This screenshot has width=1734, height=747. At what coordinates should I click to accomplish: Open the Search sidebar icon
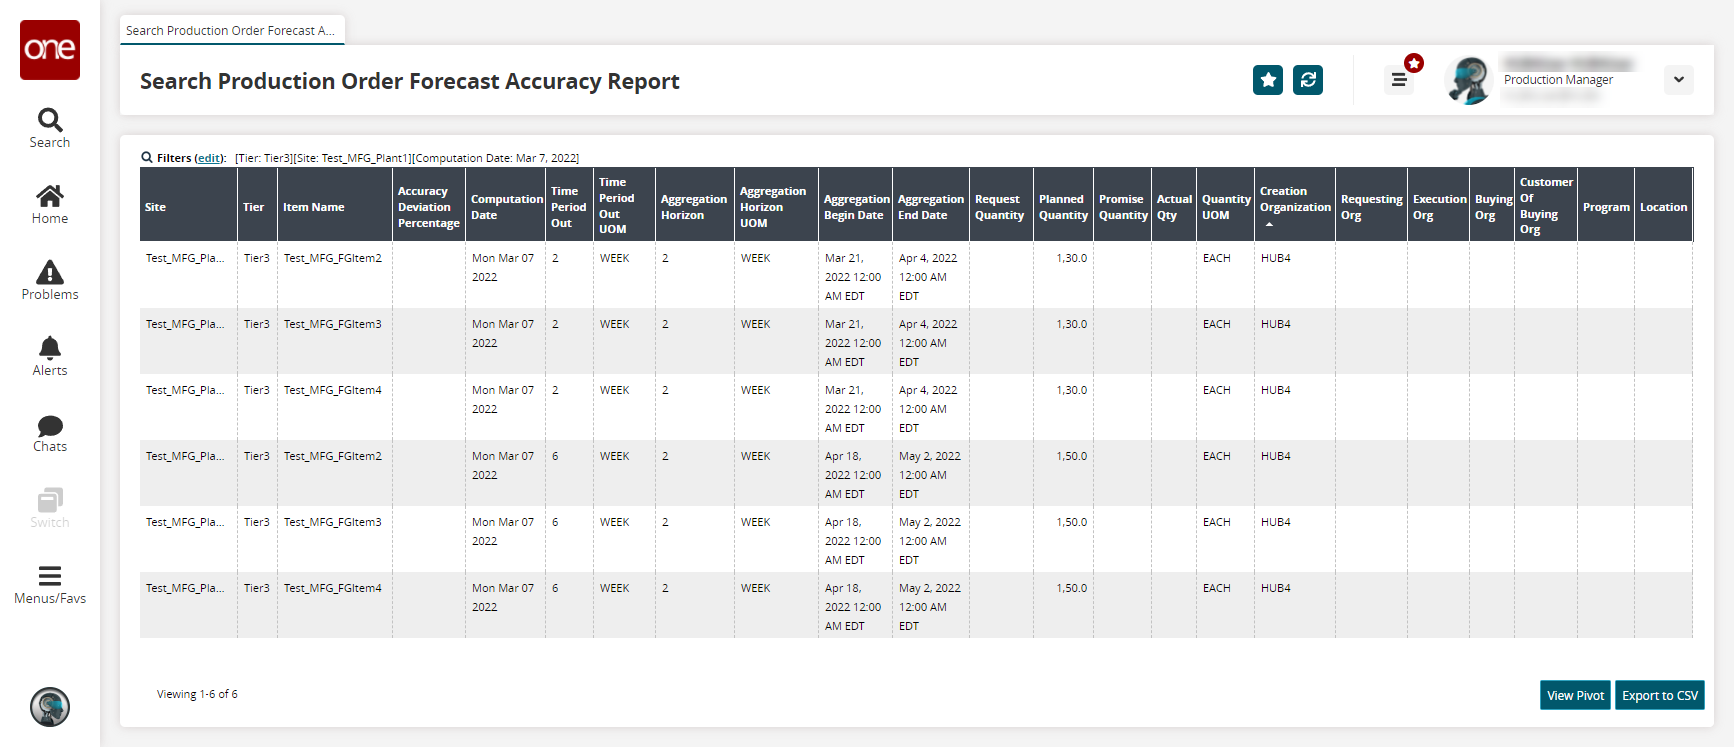50,128
